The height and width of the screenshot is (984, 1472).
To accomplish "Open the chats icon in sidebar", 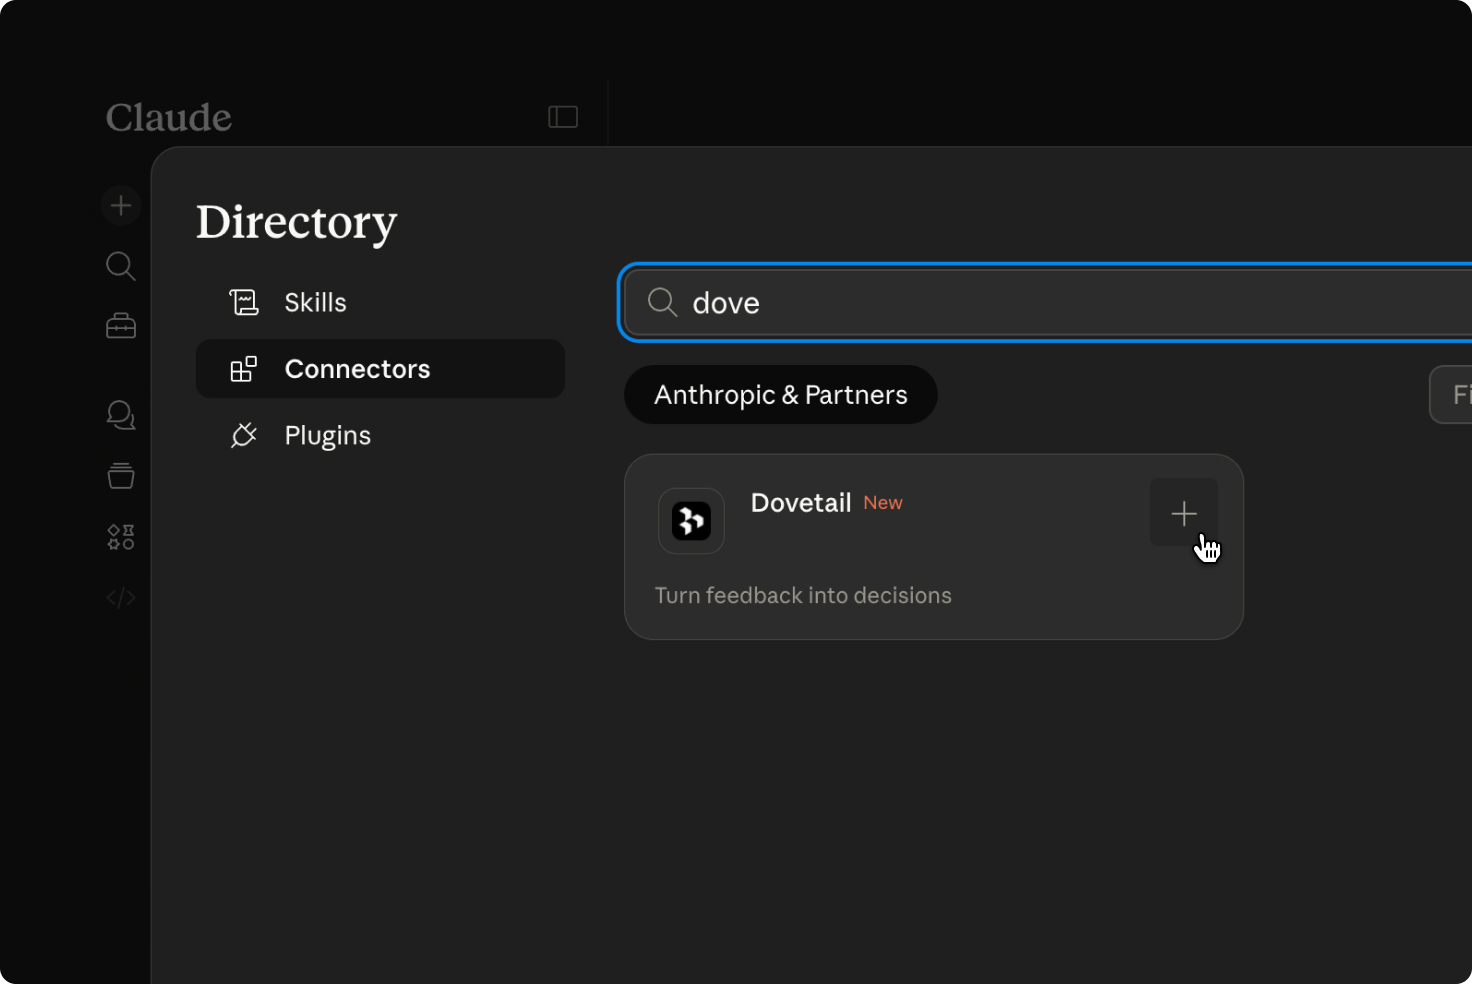I will [x=121, y=415].
